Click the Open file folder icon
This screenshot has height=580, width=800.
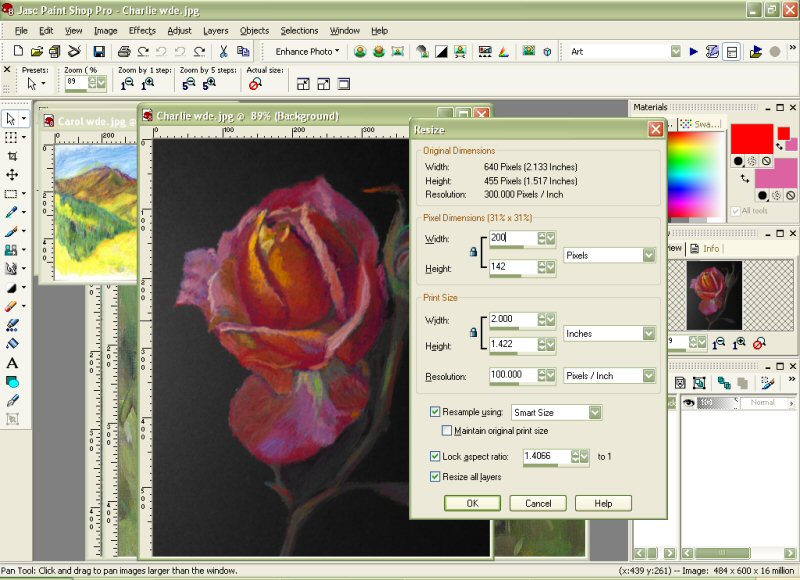tap(36, 51)
